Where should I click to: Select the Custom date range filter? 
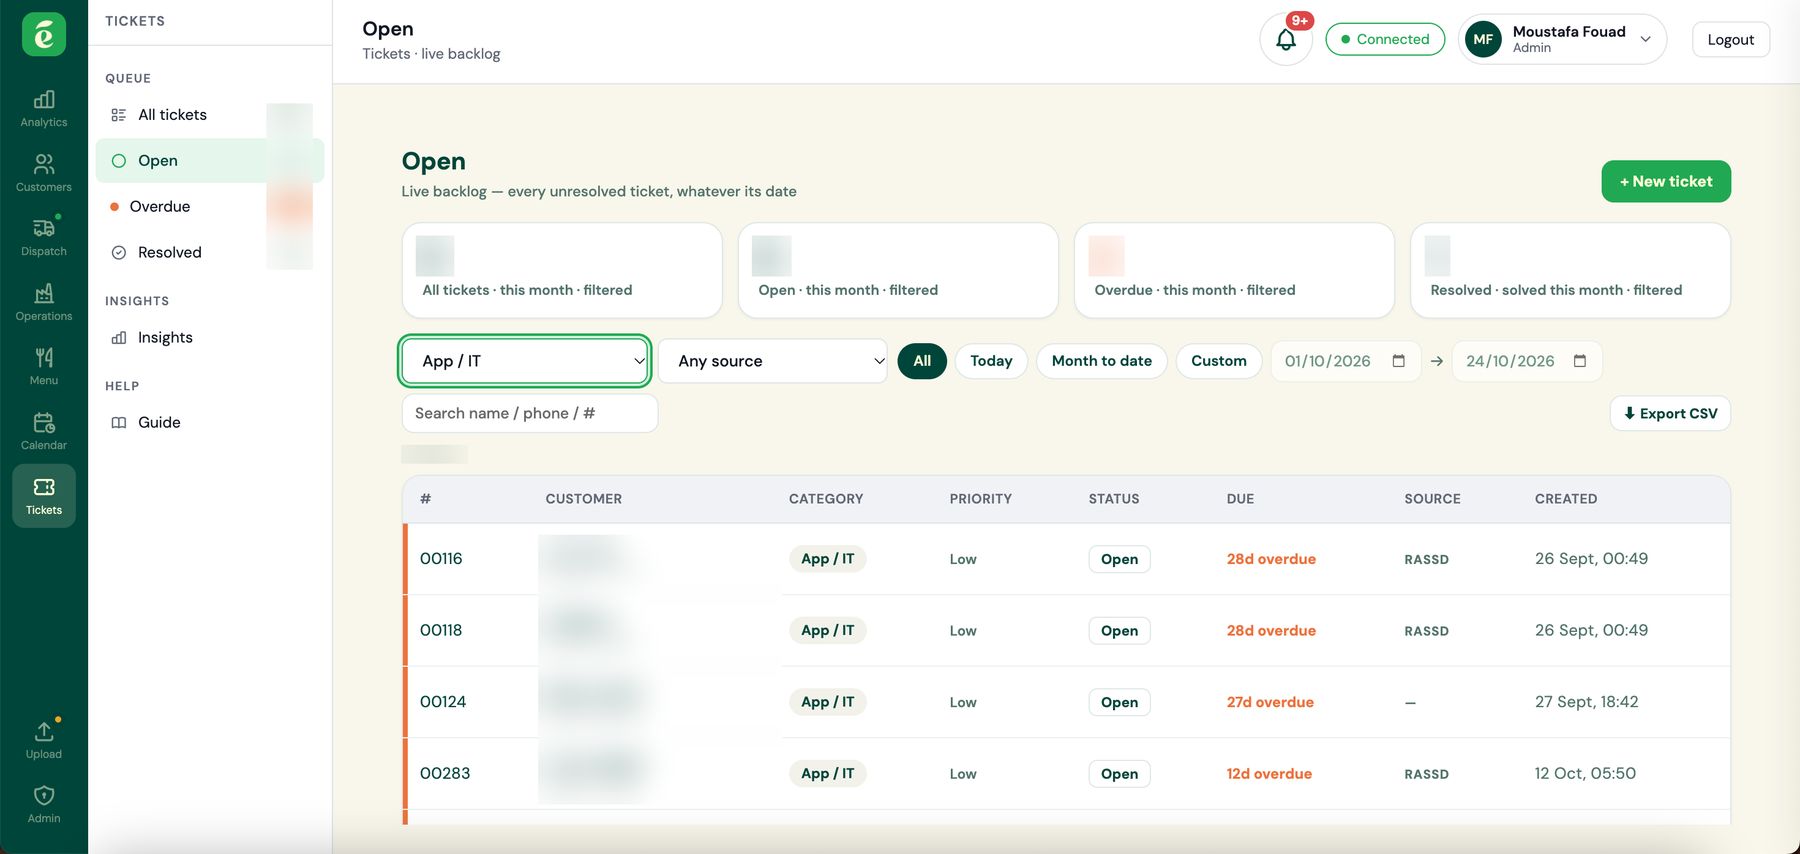[1219, 361]
